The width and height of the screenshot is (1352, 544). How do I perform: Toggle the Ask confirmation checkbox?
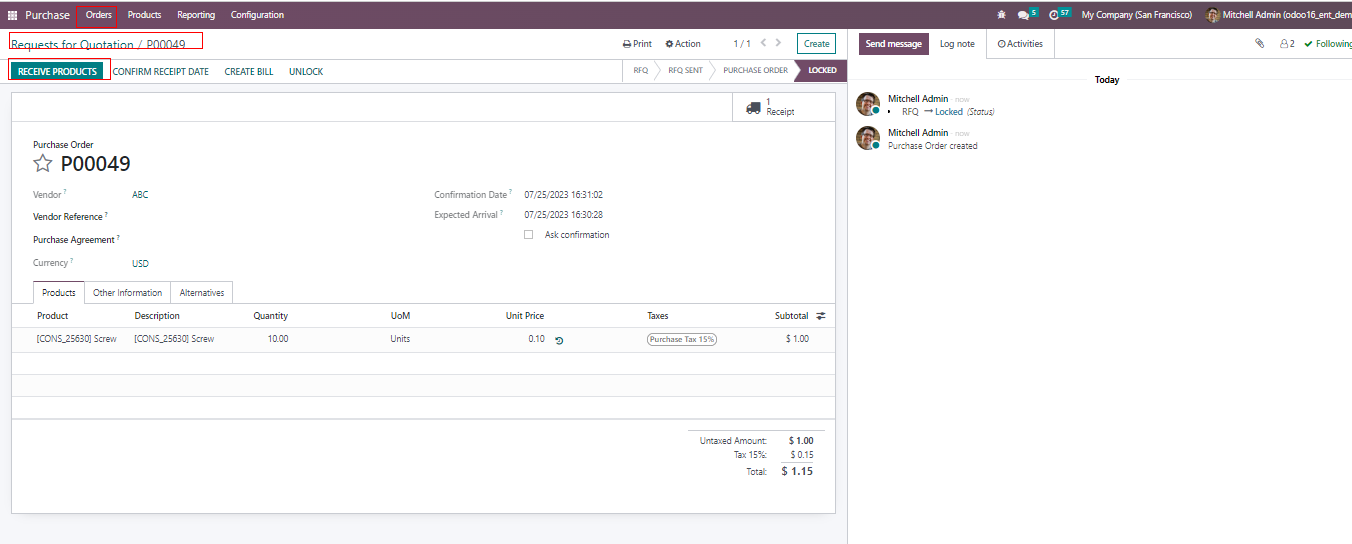tap(528, 235)
